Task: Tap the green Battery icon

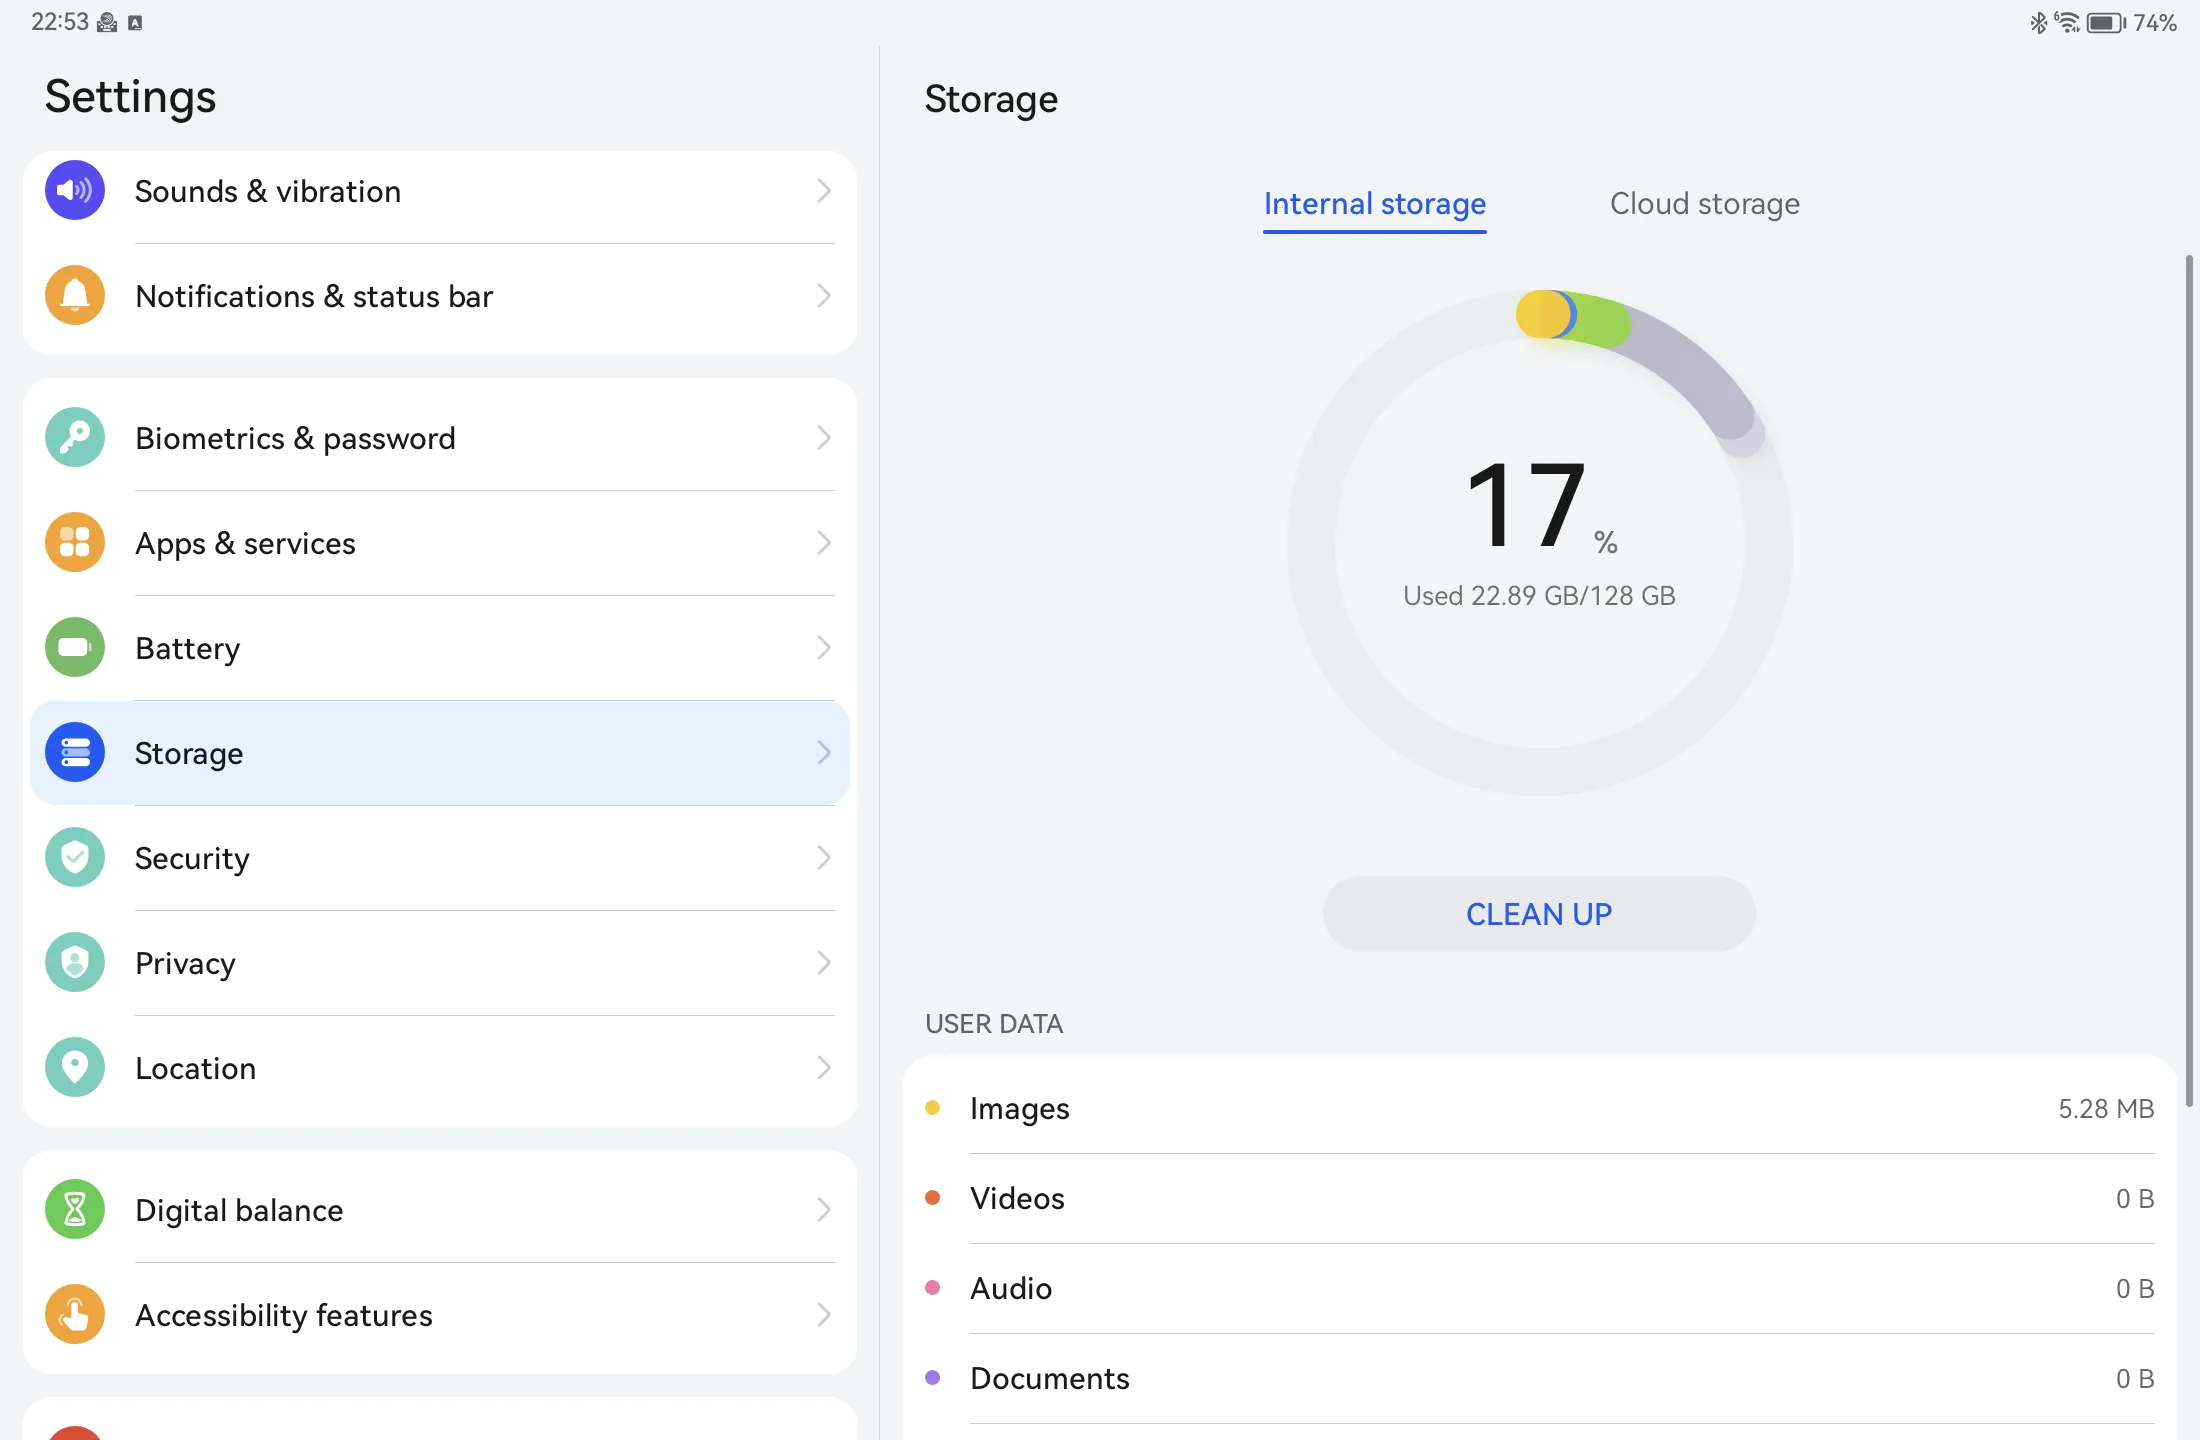Action: (75, 647)
